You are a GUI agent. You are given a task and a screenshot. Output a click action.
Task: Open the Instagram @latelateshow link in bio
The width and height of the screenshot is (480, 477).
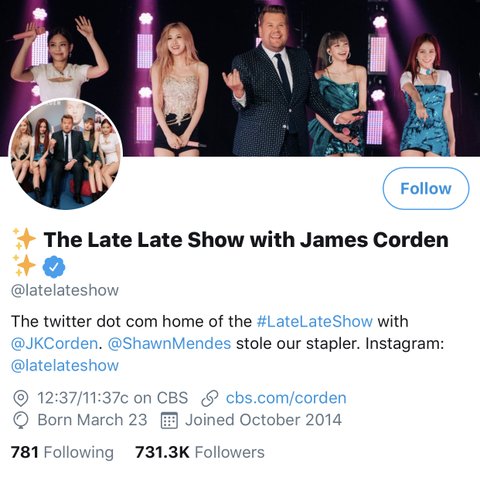(65, 366)
